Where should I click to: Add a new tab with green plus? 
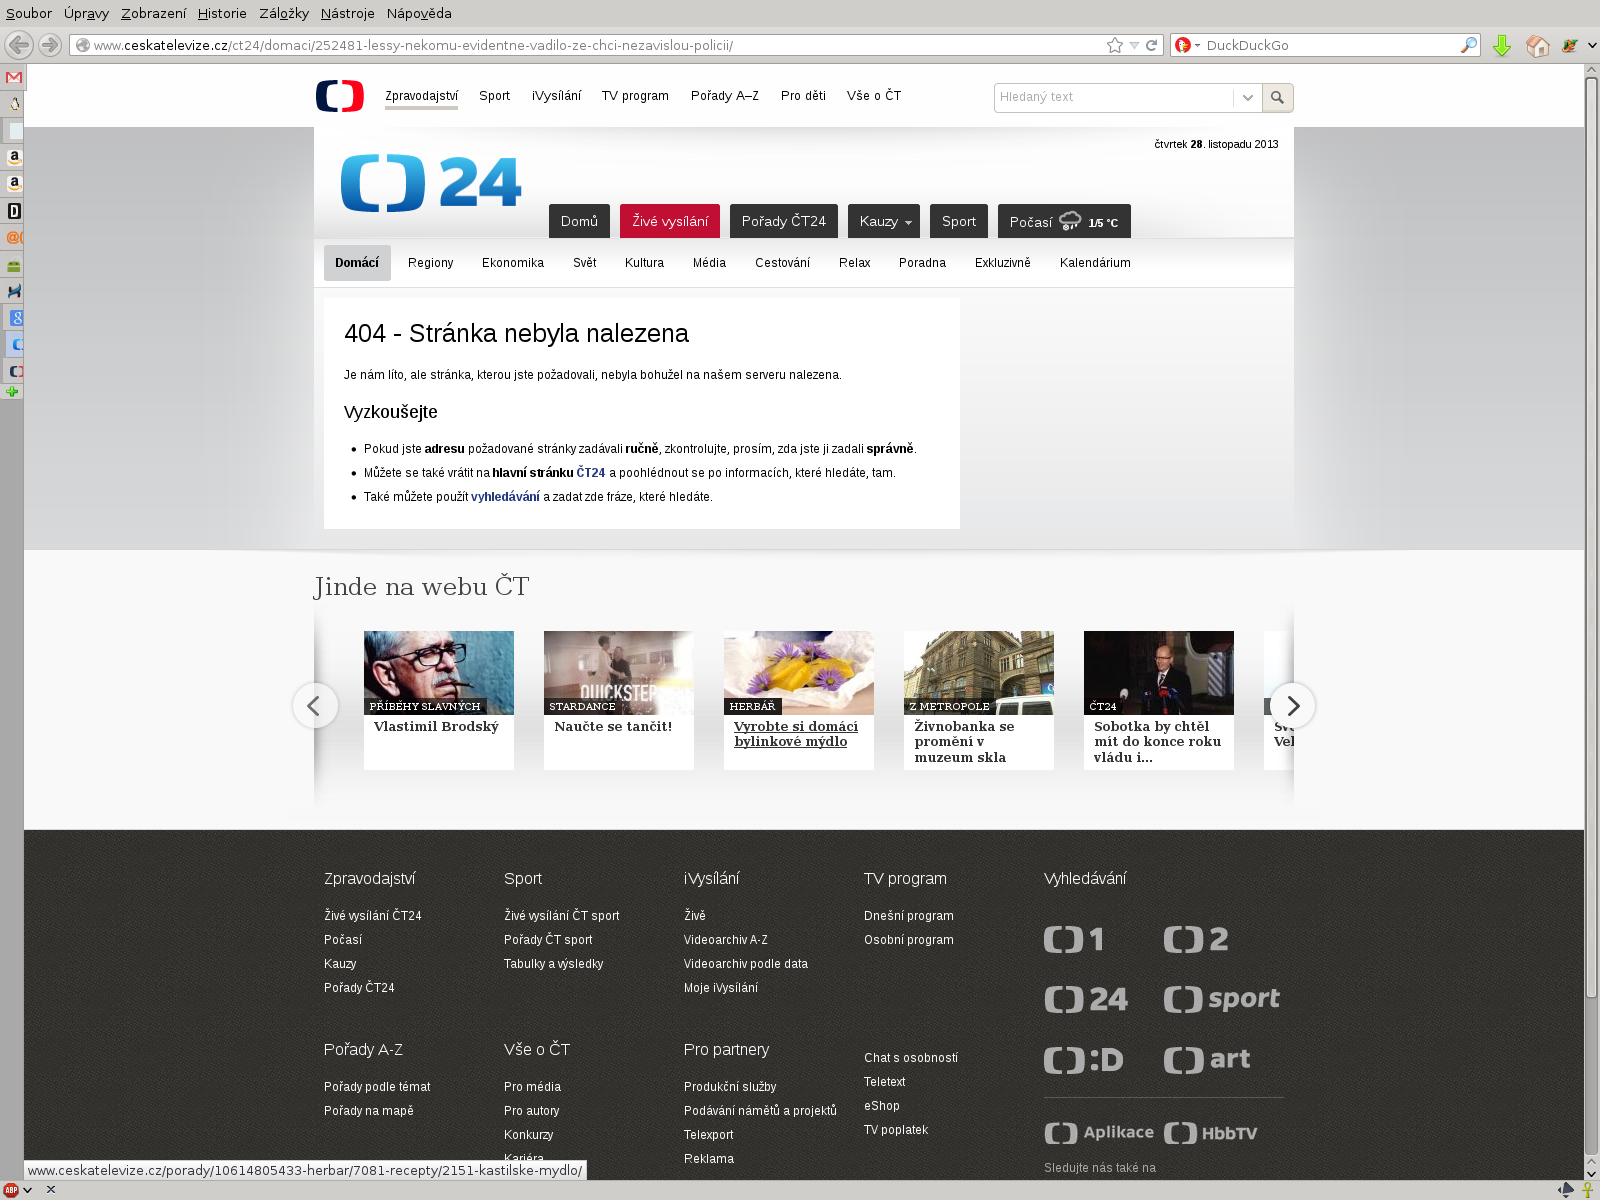point(12,392)
